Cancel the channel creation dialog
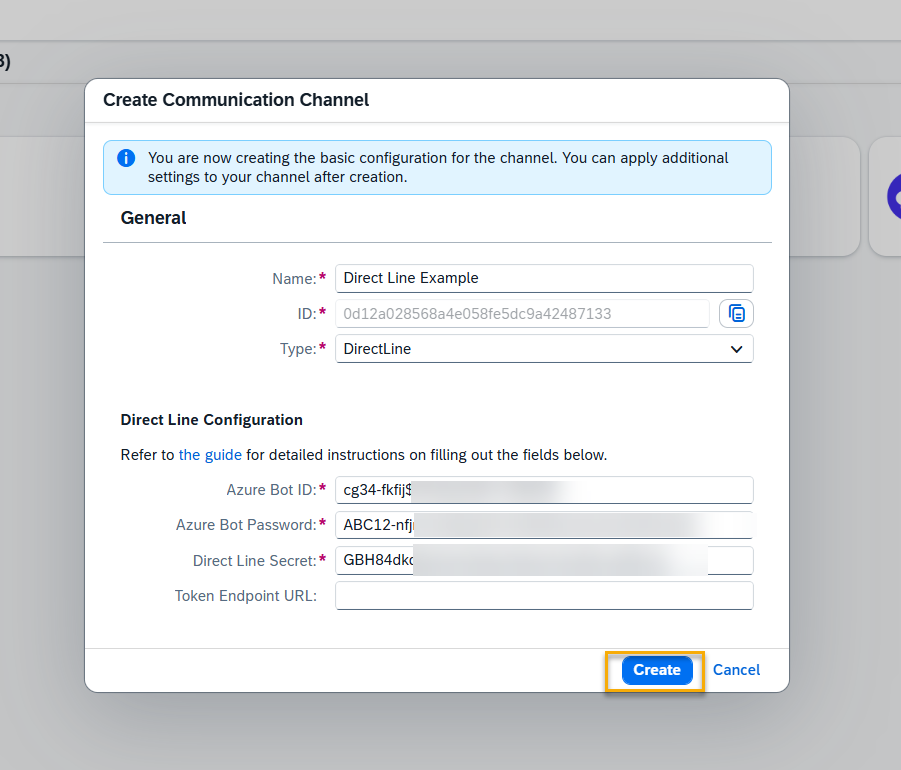The height and width of the screenshot is (770, 901). pos(736,670)
